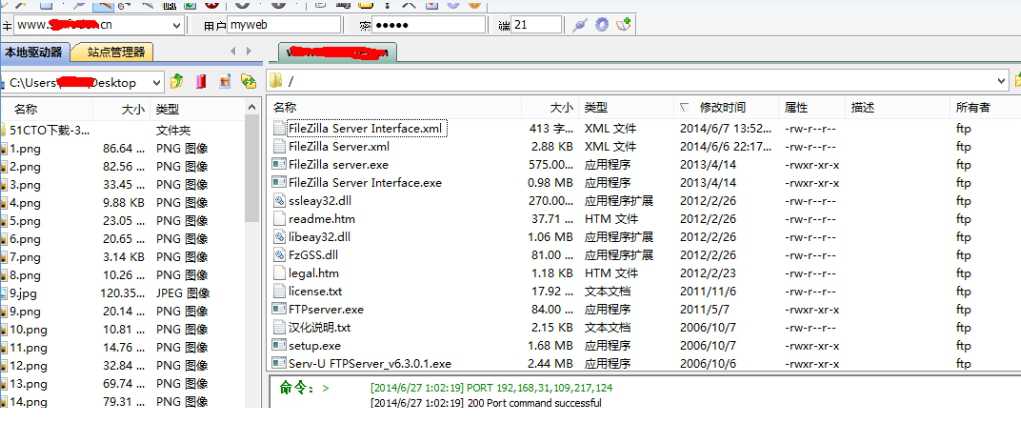Screen dimensions: 1021x424
Task: Select 9.jpg in local file list
Action: 23,293
